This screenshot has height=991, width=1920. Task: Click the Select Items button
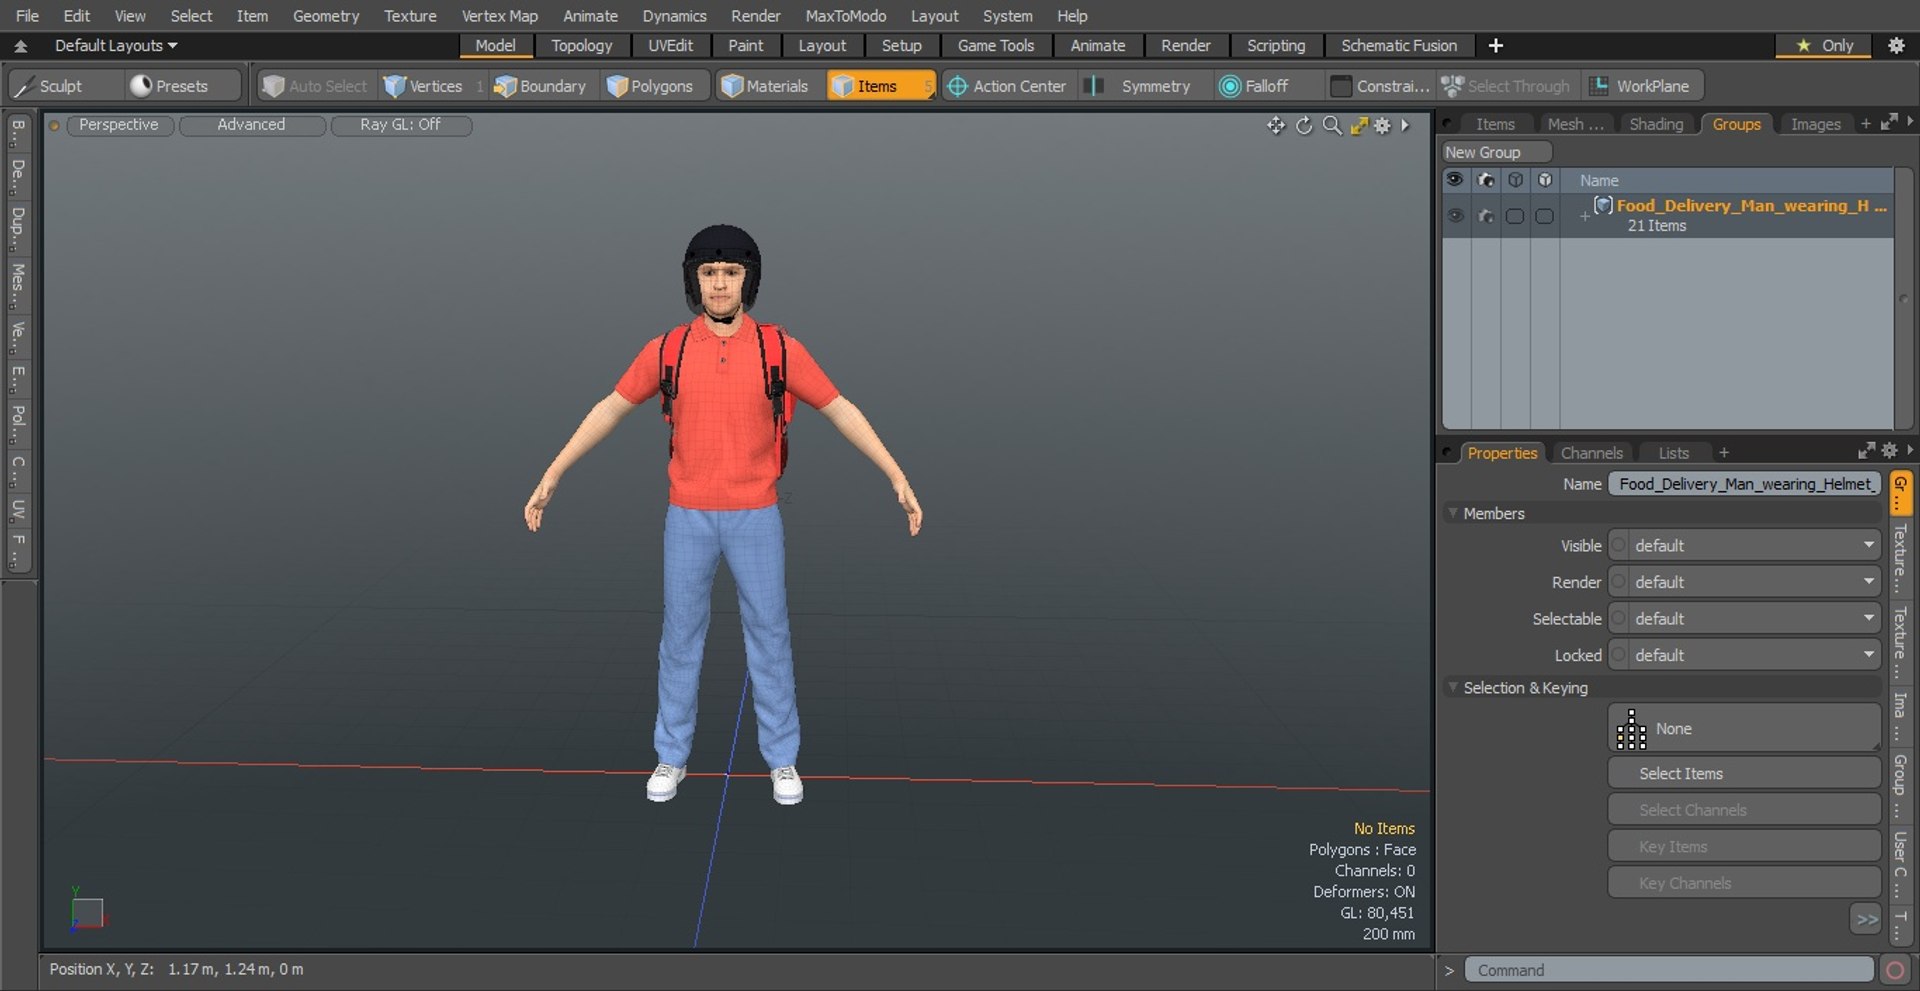pyautogui.click(x=1744, y=773)
